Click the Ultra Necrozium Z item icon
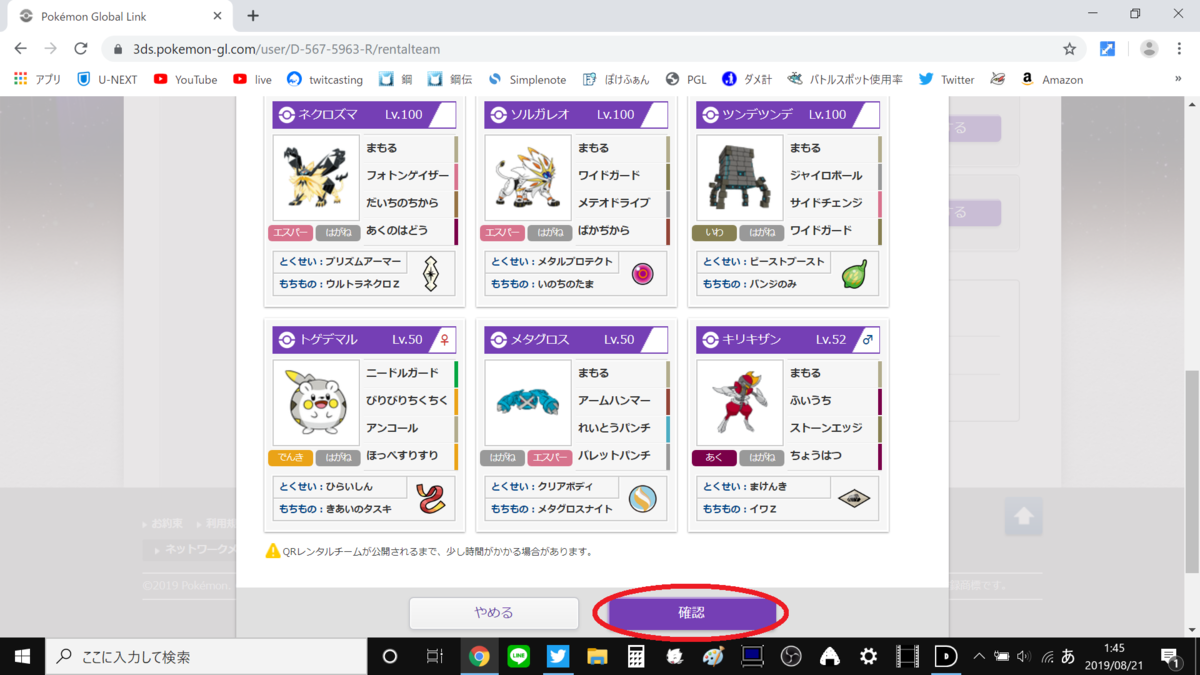The height and width of the screenshot is (675, 1200). 431,273
